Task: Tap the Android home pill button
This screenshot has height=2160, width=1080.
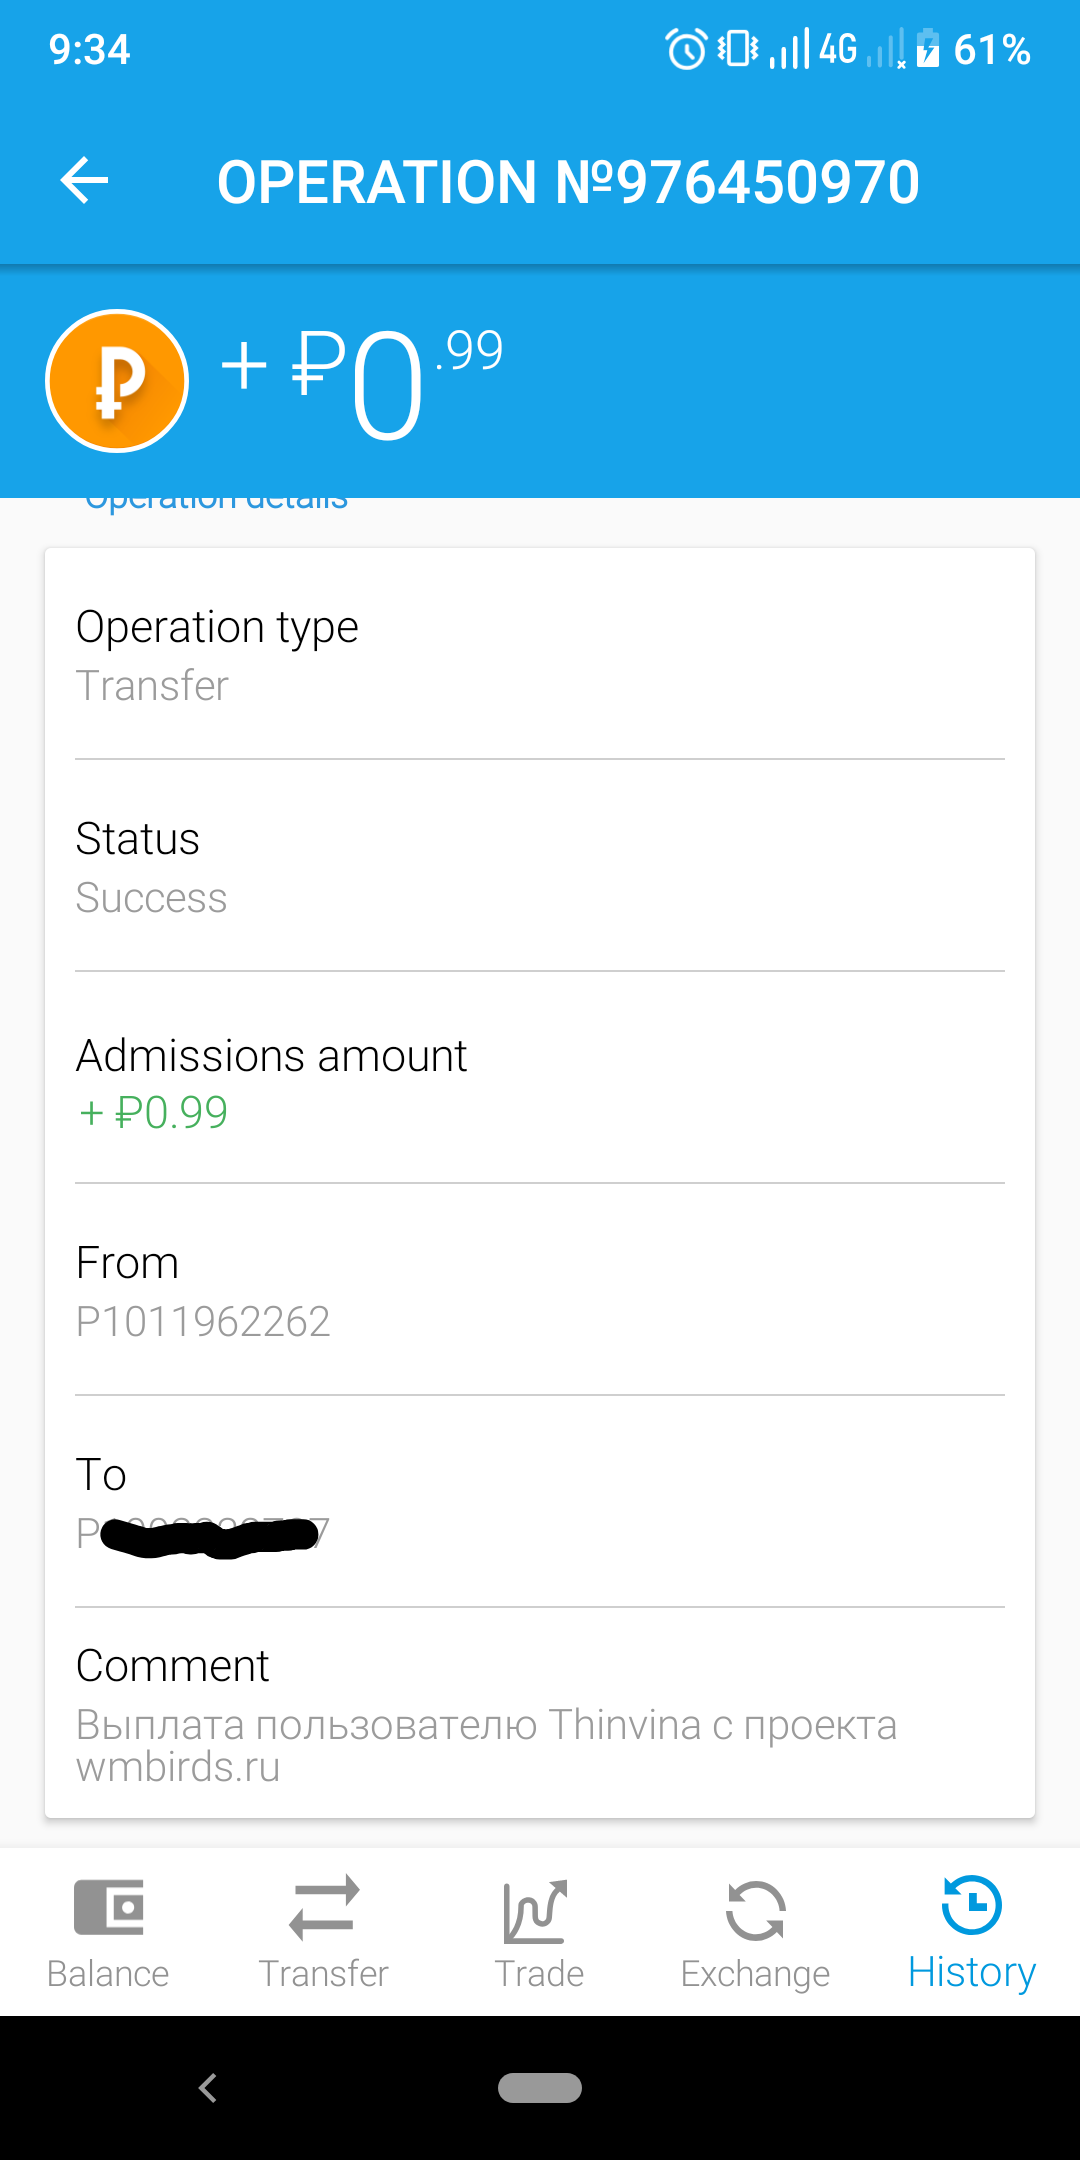Action: click(540, 2088)
